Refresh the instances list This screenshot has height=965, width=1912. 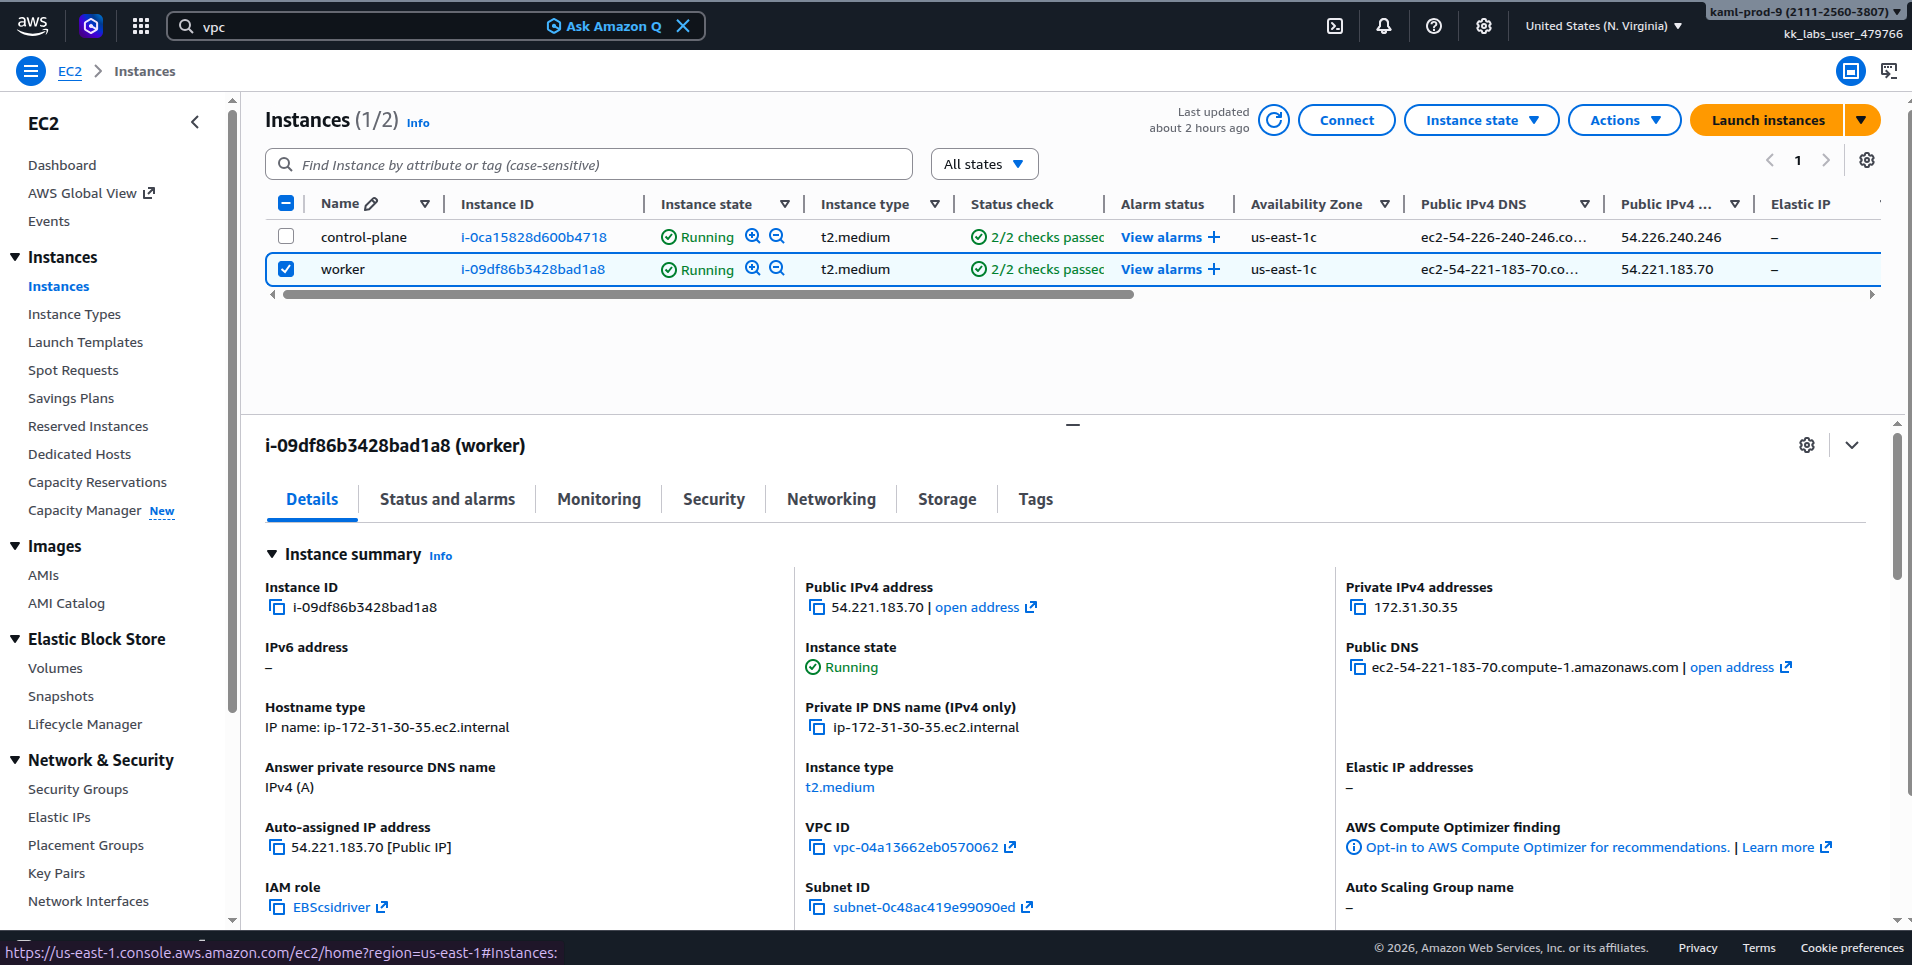(1274, 120)
